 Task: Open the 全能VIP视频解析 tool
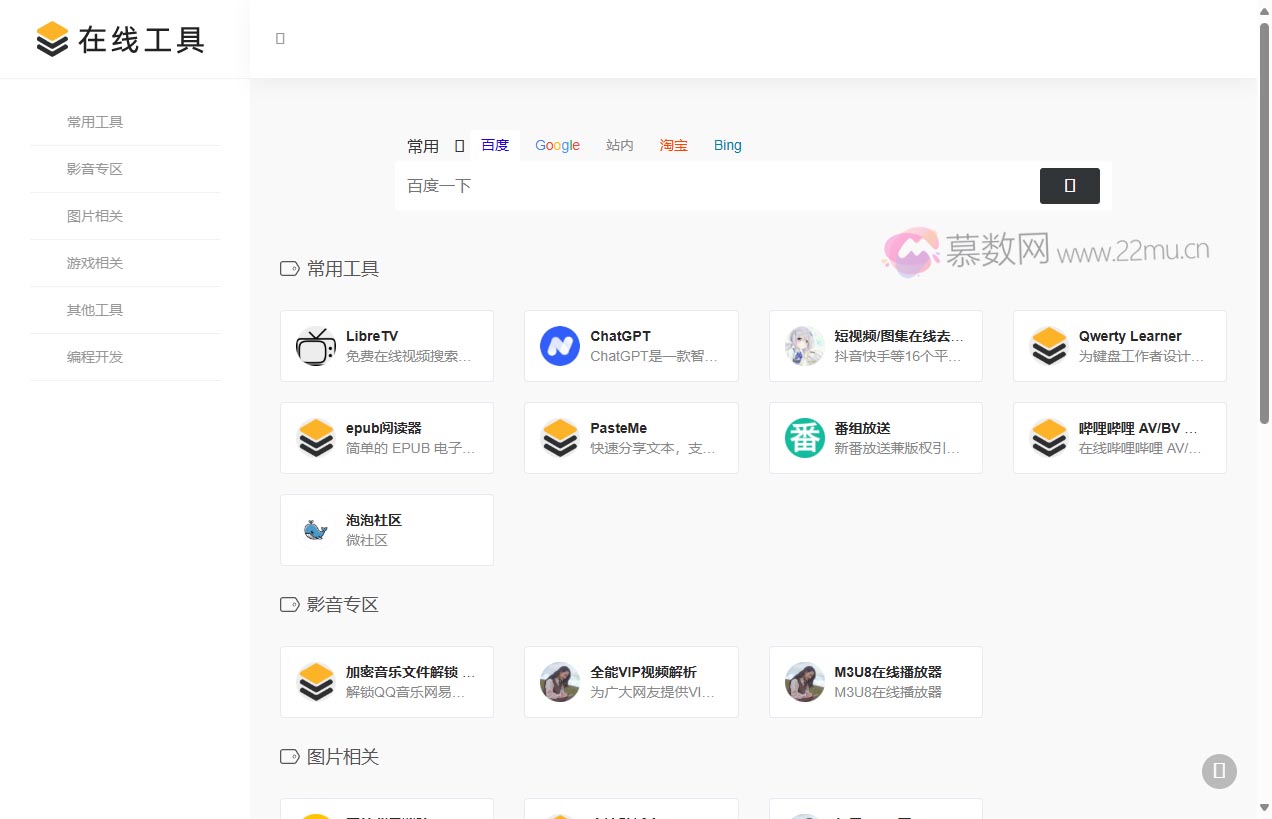630,681
